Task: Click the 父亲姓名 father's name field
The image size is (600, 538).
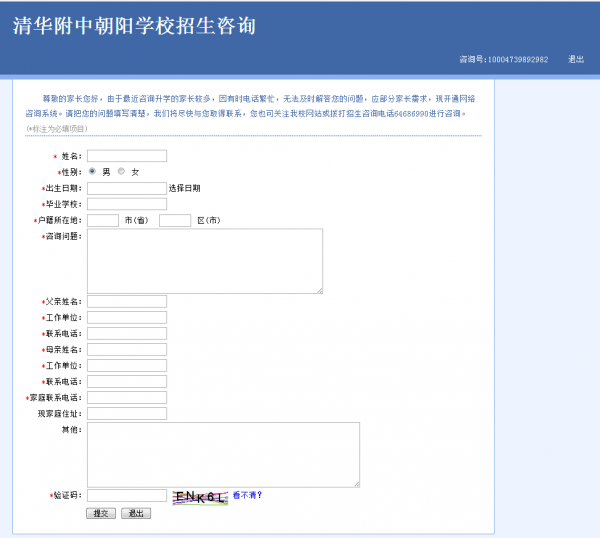Action: pyautogui.click(x=127, y=302)
